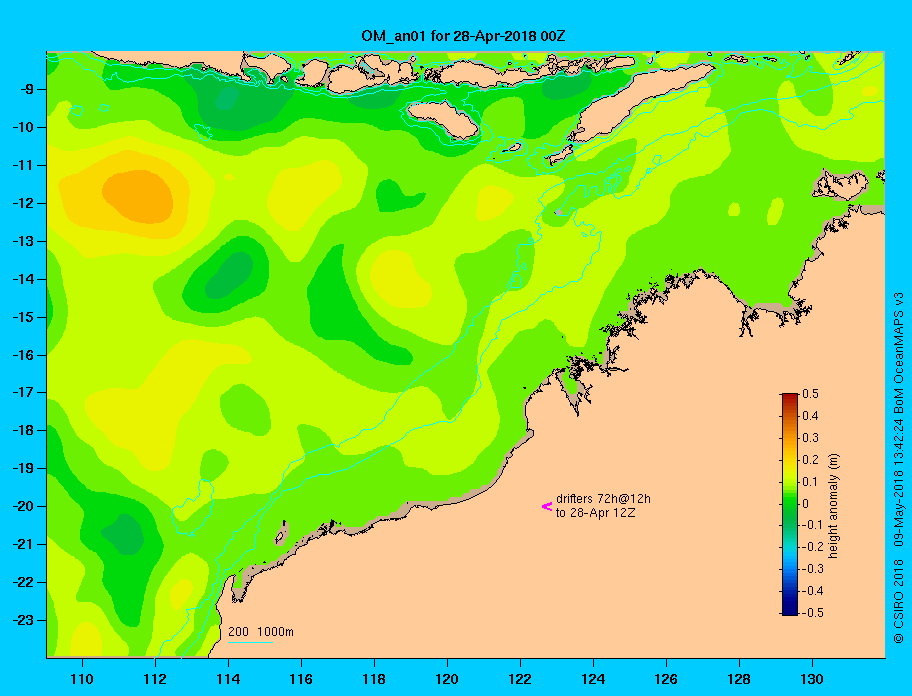
Task: Click the '-0.1' color bar label
Action: click(x=813, y=525)
